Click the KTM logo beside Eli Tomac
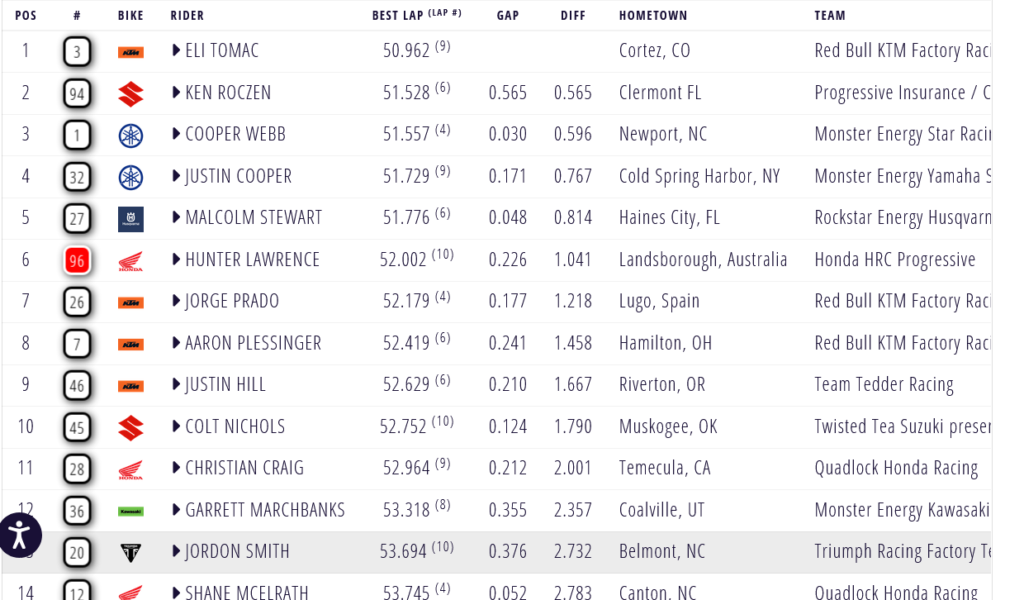This screenshot has width=1024, height=600. tap(130, 52)
